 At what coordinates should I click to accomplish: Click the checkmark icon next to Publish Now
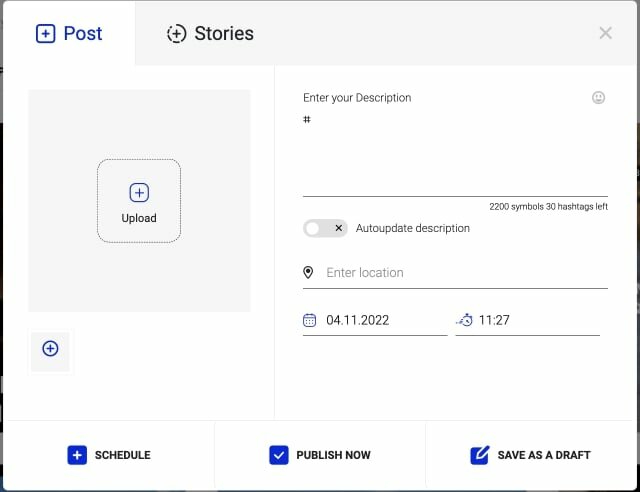pyautogui.click(x=279, y=455)
